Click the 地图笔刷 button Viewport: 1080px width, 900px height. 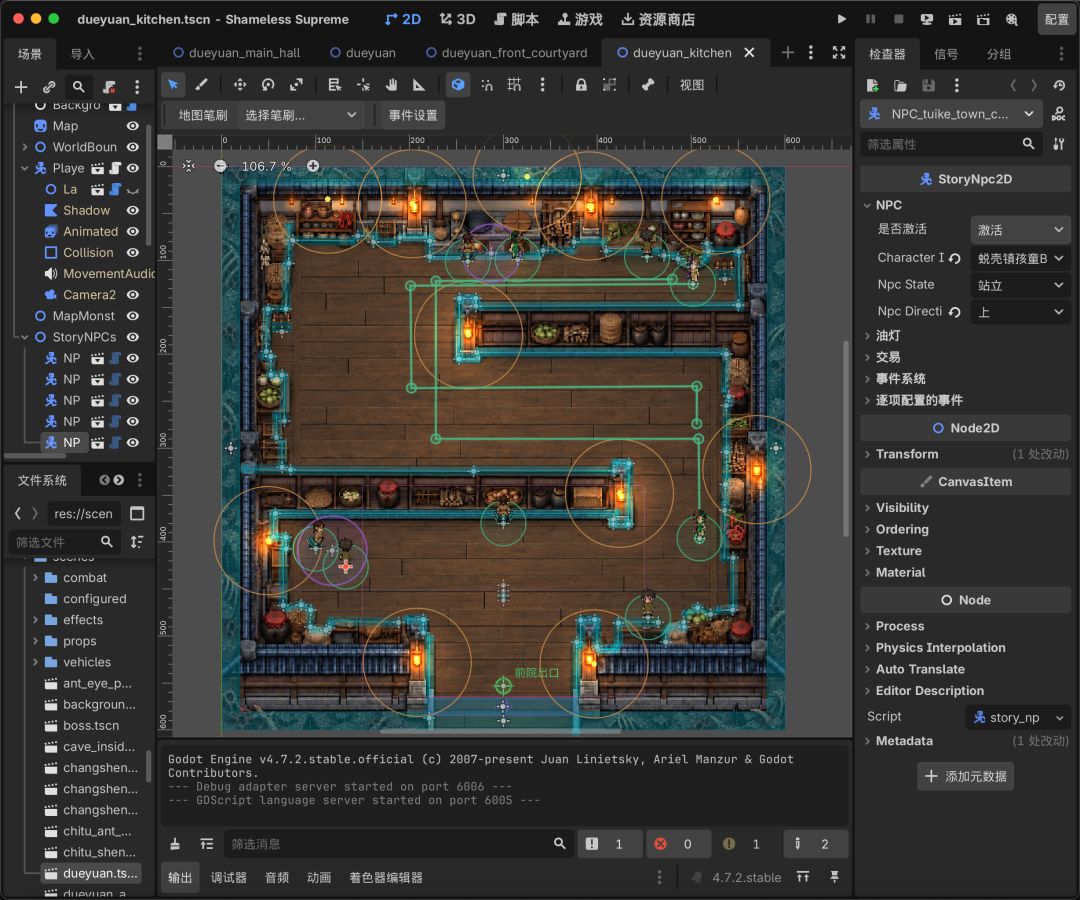click(202, 115)
